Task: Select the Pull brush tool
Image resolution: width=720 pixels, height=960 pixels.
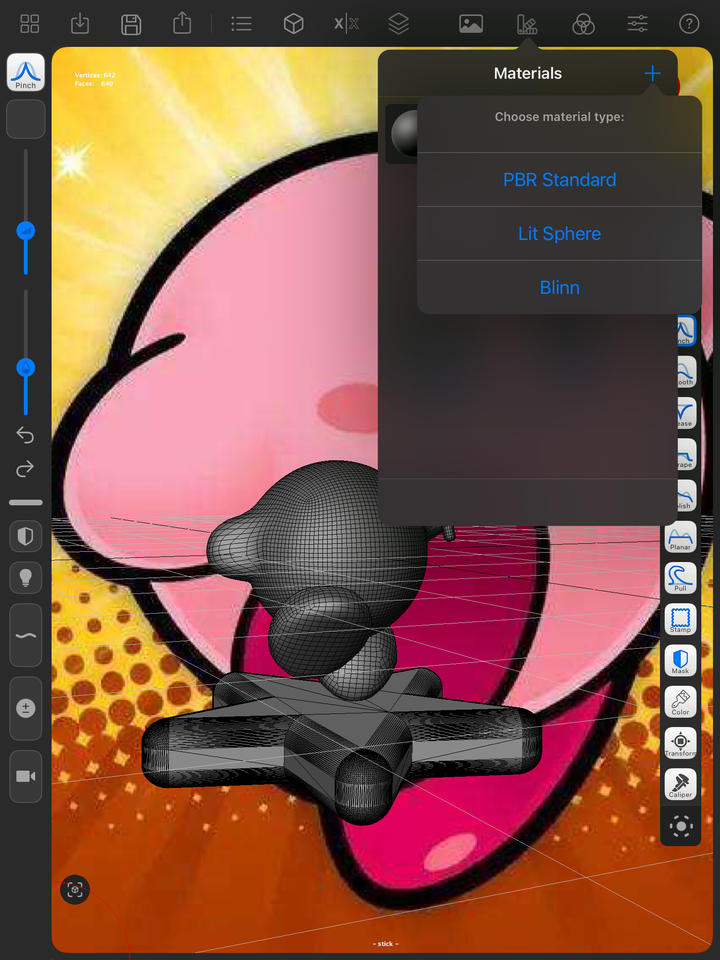Action: pos(680,577)
